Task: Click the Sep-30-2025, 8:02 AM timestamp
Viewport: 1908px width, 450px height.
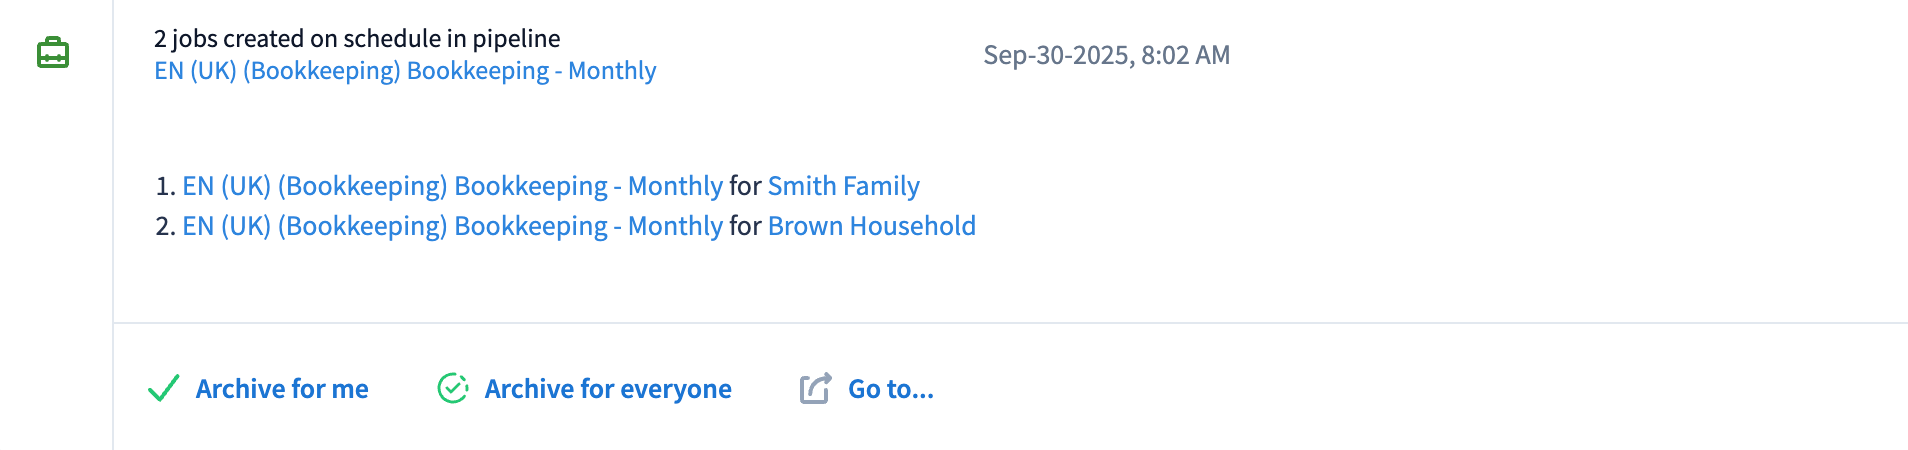Action: (1106, 55)
